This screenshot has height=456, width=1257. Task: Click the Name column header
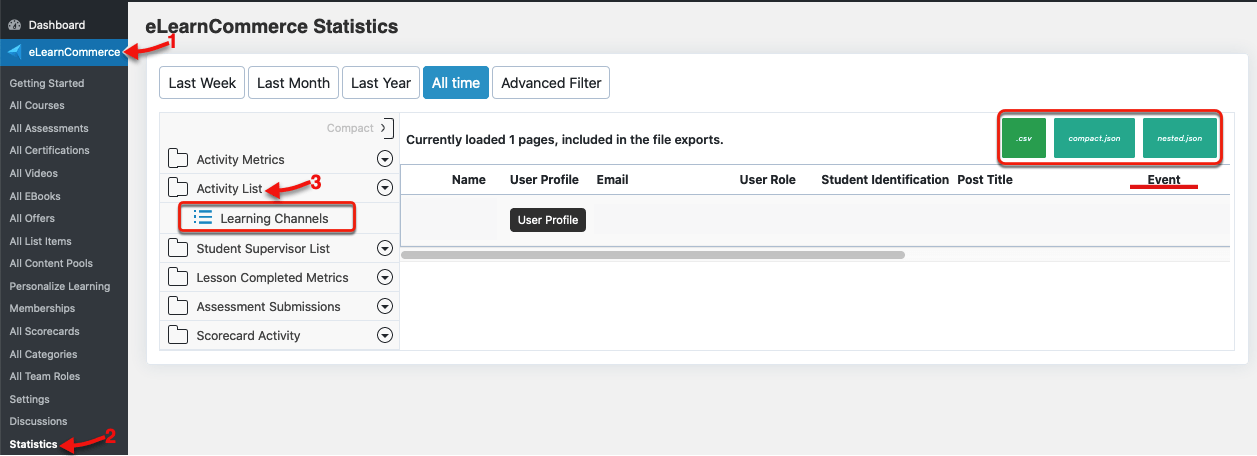point(469,180)
